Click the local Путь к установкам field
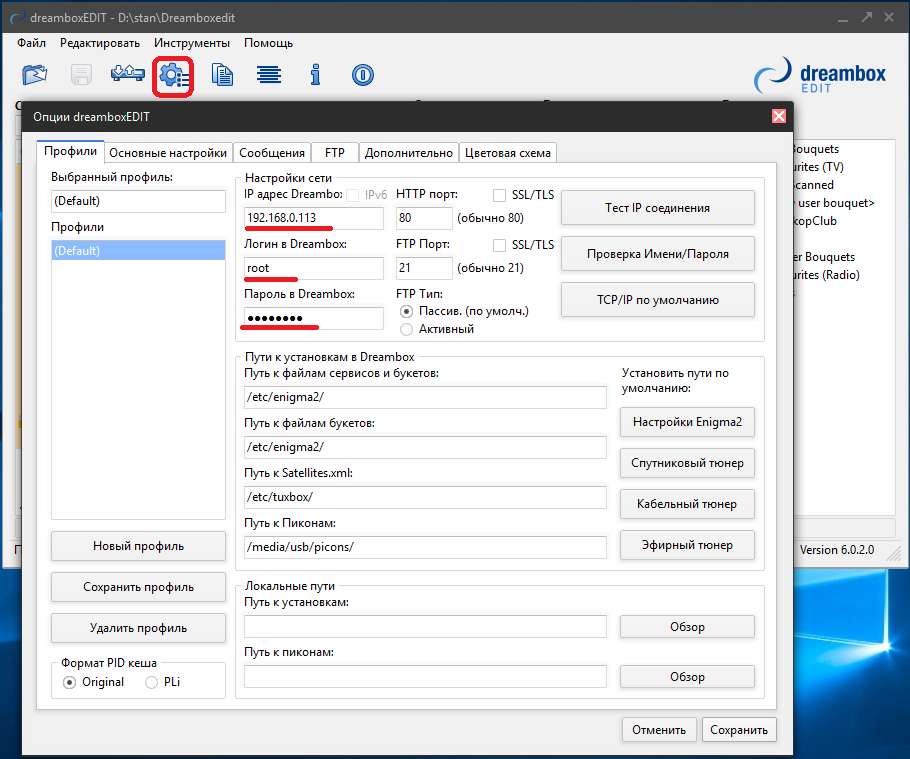Viewport: 910px width, 759px height. (x=425, y=627)
